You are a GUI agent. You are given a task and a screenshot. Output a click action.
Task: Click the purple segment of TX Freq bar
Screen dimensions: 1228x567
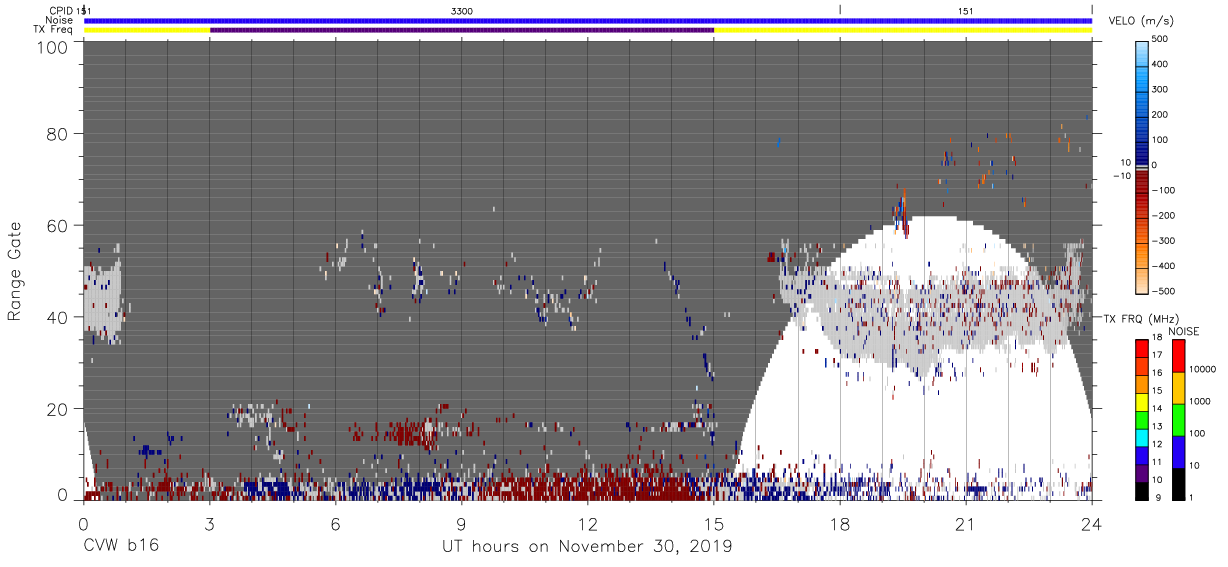point(462,30)
